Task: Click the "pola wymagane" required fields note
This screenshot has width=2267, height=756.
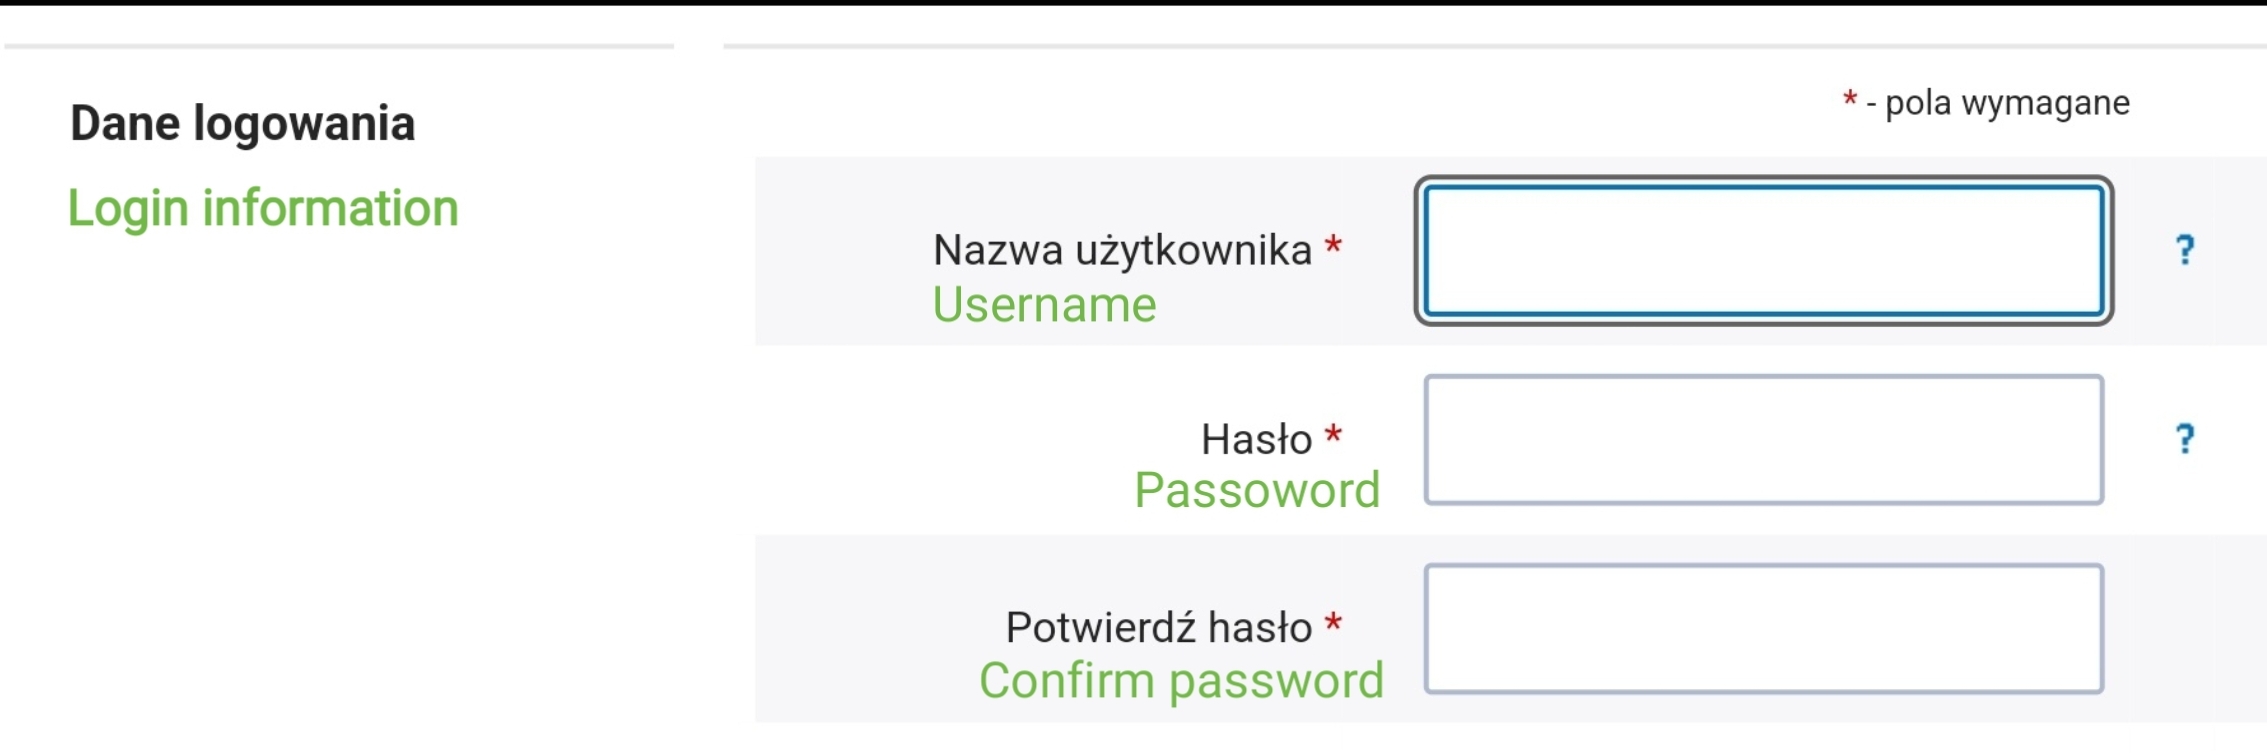Action: click(2007, 103)
